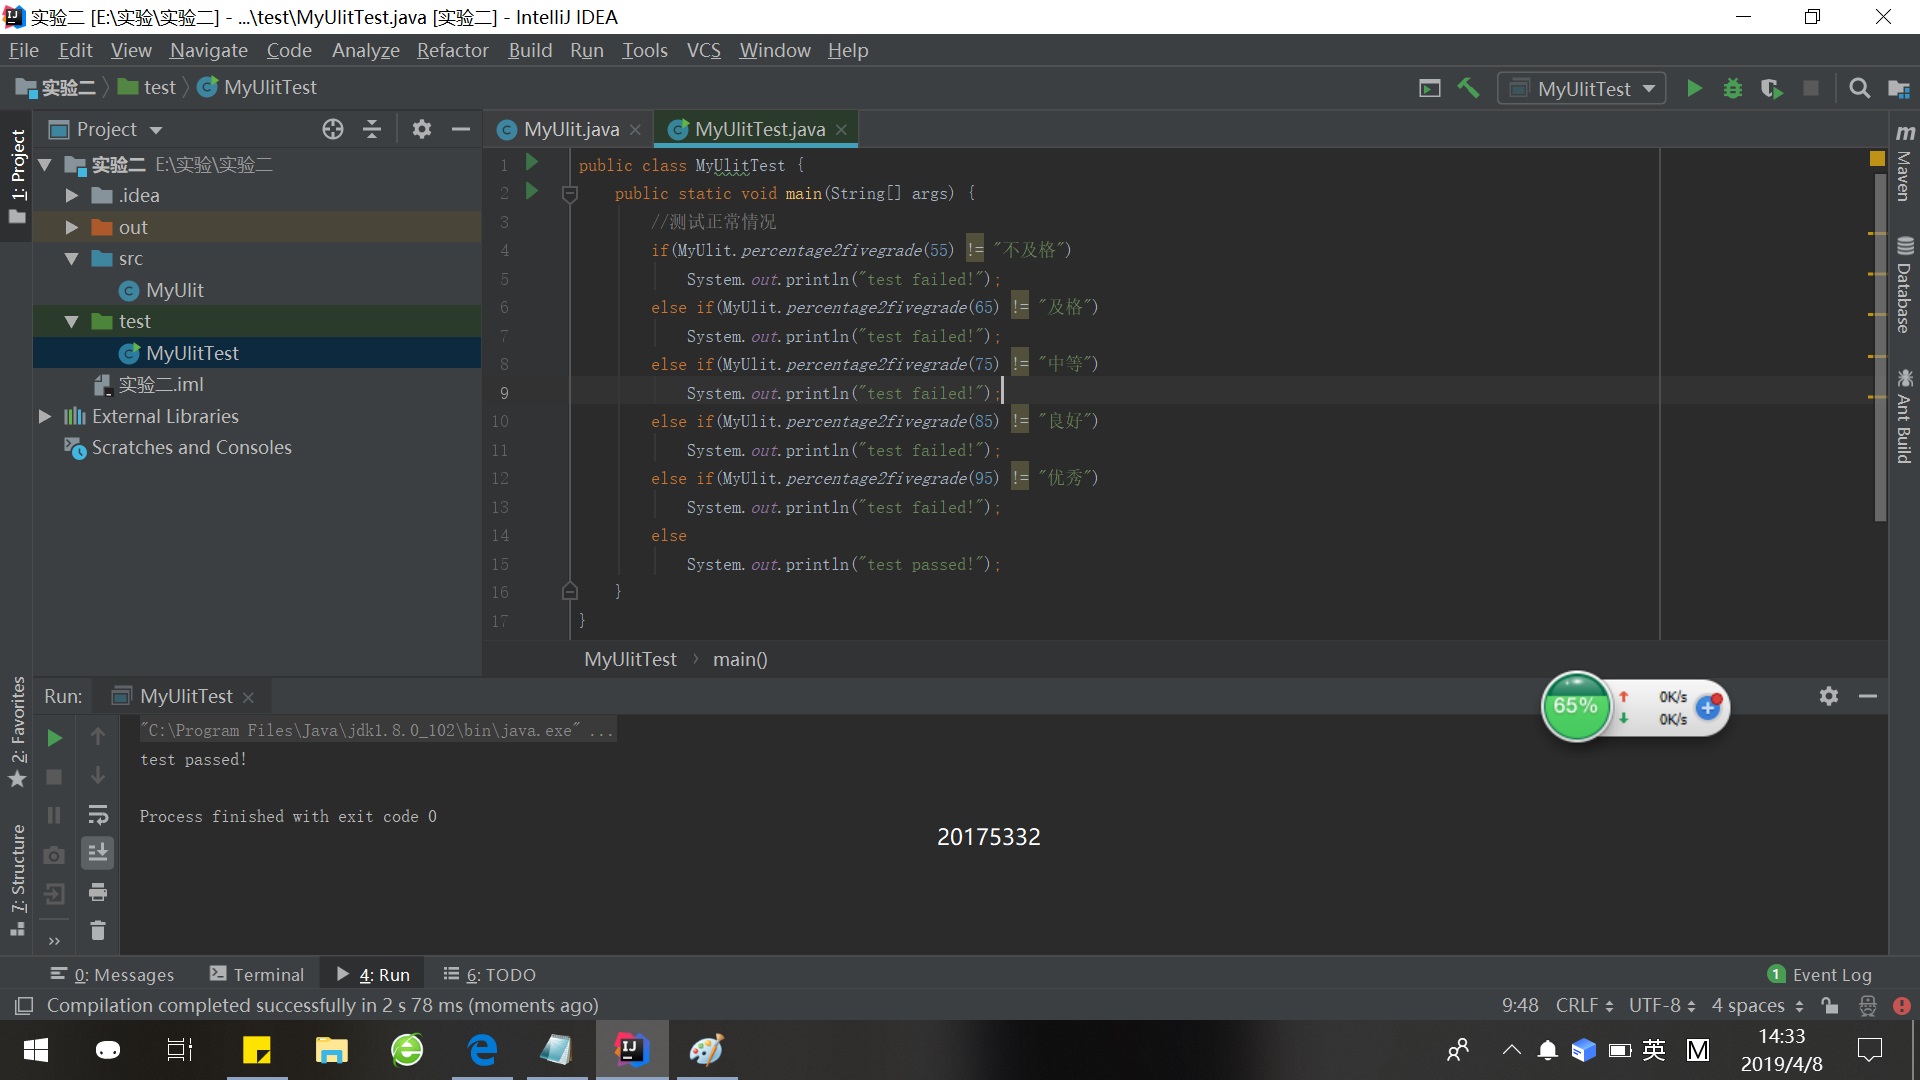Image resolution: width=1920 pixels, height=1080 pixels.
Task: Switch to the MyUlit.java editor tab
Action: click(571, 129)
